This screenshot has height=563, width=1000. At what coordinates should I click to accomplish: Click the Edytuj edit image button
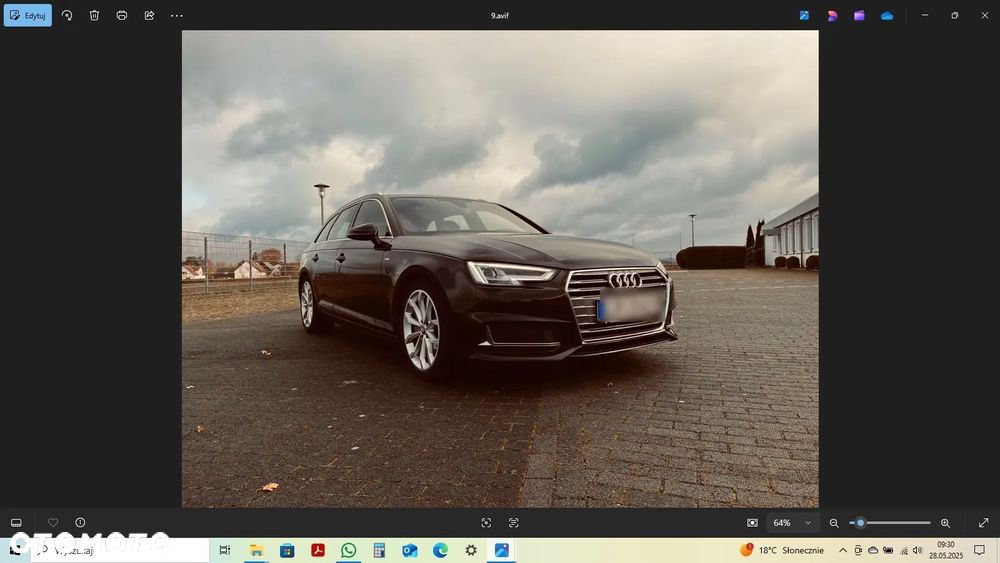click(28, 15)
